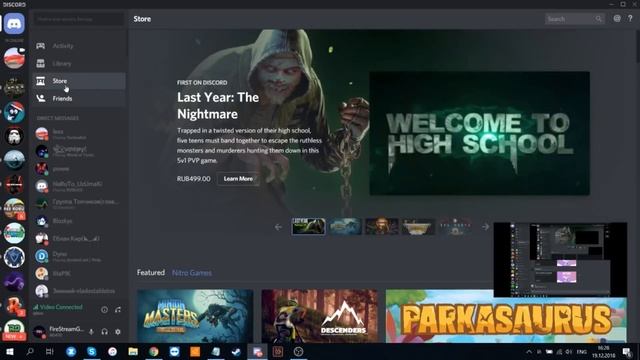The width and height of the screenshot is (640, 360).
Task: Open File Explorer from the taskbar
Action: [133, 352]
